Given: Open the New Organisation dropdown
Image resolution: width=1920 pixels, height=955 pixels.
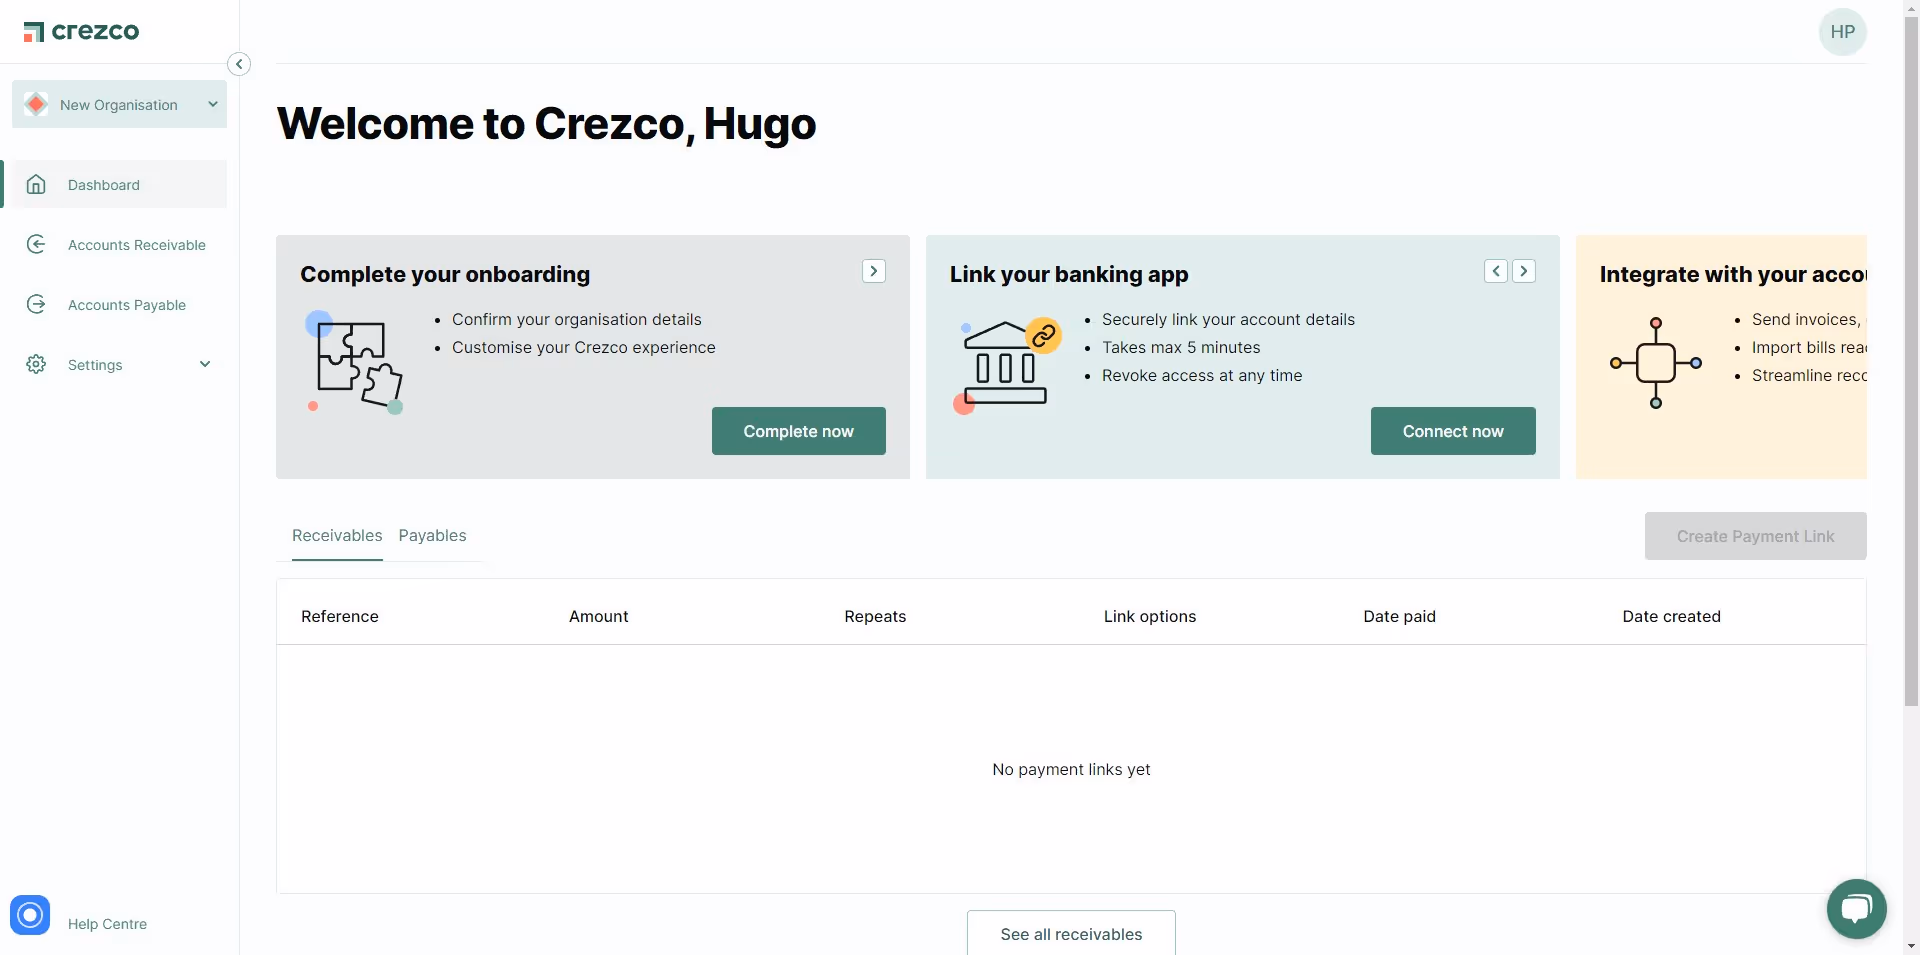Looking at the screenshot, I should (x=119, y=104).
